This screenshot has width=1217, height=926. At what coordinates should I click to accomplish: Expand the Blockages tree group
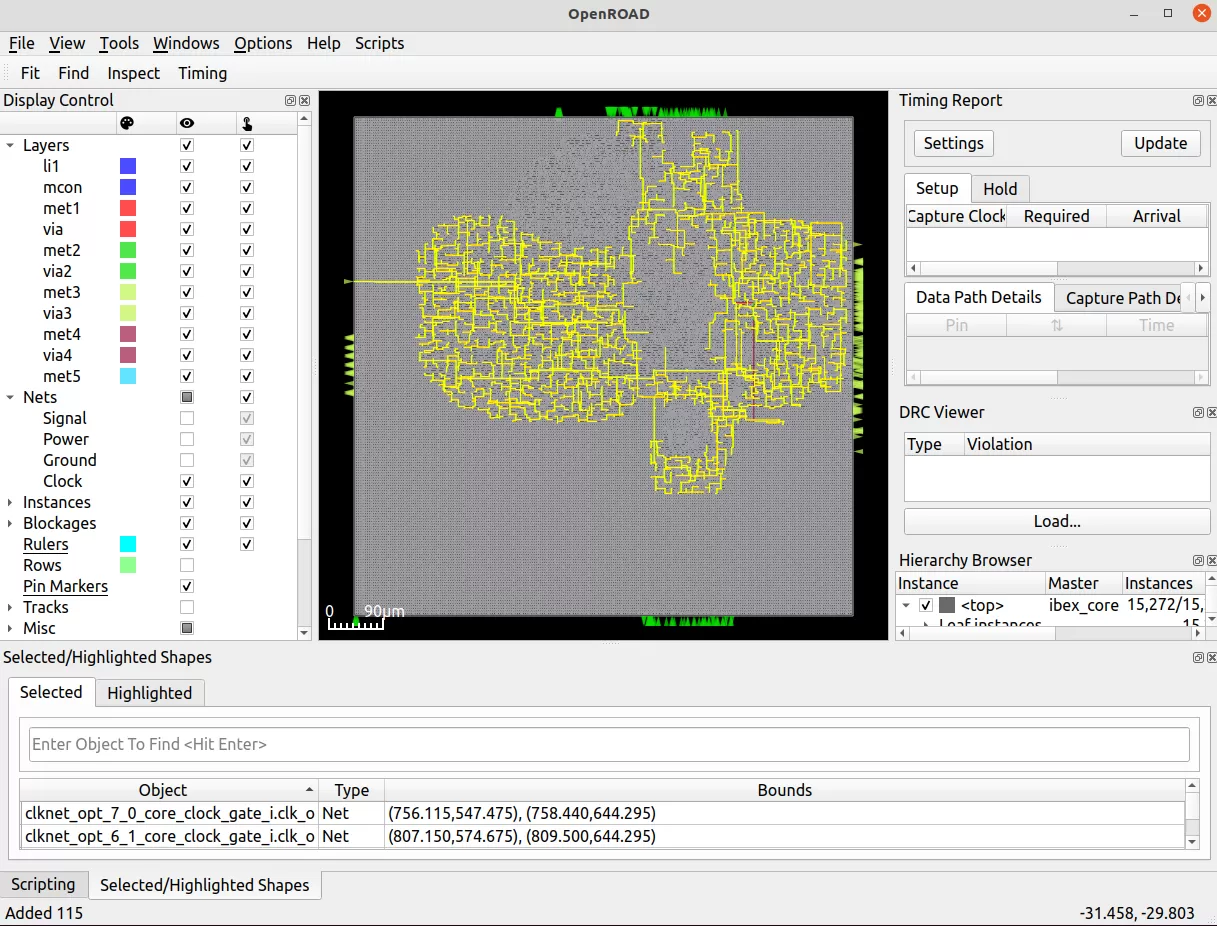[x=11, y=523]
